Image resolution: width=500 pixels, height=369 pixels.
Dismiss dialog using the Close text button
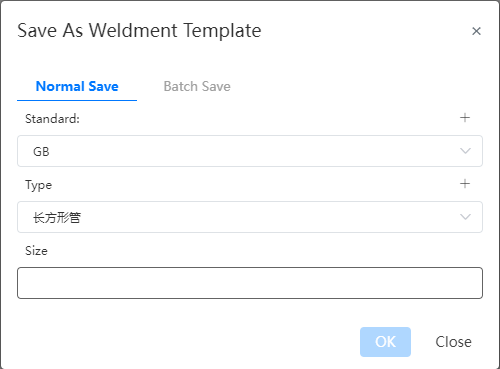tap(453, 342)
